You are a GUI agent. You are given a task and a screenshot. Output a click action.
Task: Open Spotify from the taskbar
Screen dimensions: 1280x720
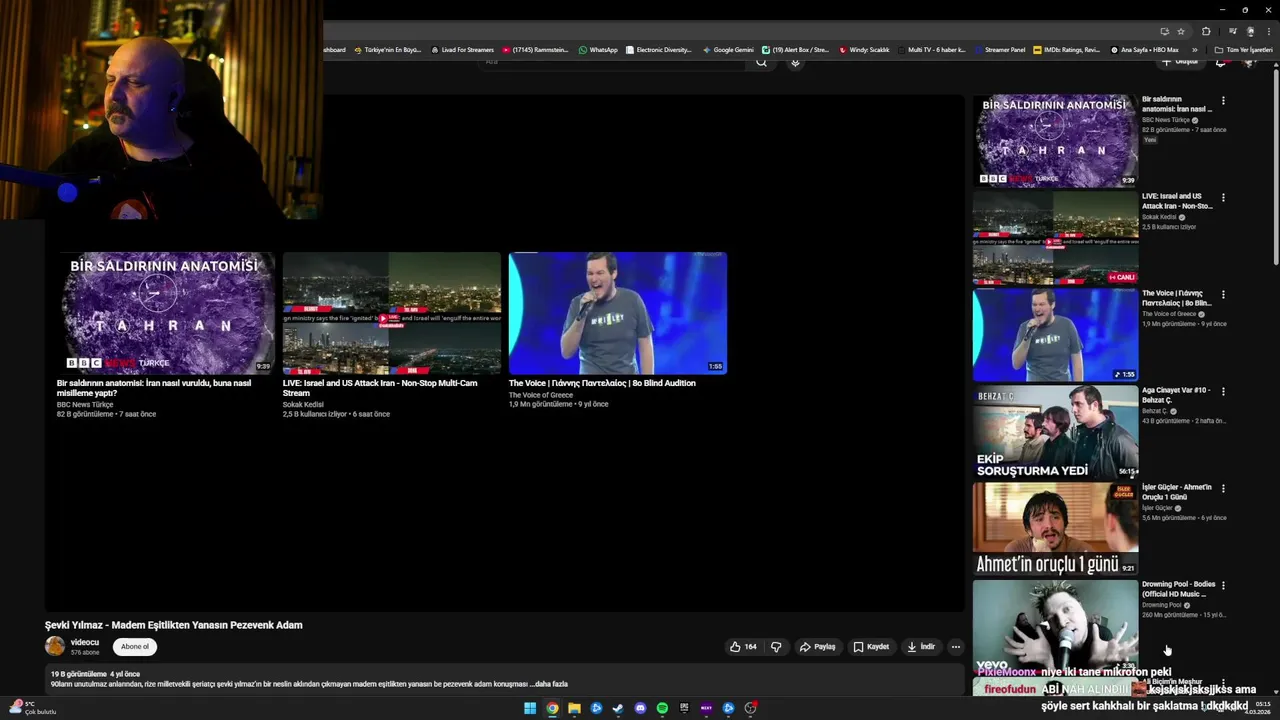(662, 708)
